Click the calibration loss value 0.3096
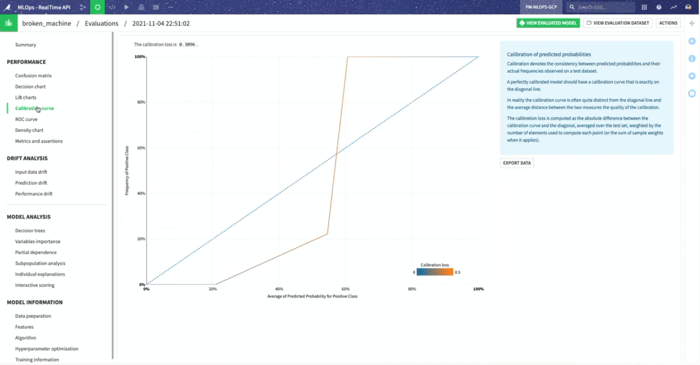Viewport: 700px width, 365px height. coord(187,45)
